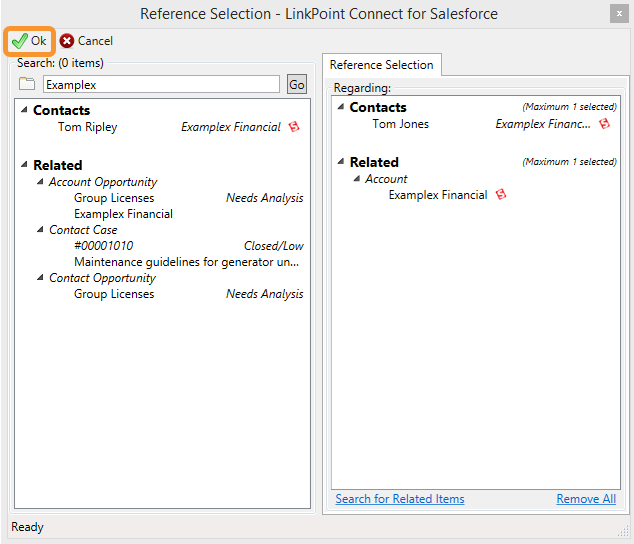Collapse the Contact Case node

pos(40,229)
